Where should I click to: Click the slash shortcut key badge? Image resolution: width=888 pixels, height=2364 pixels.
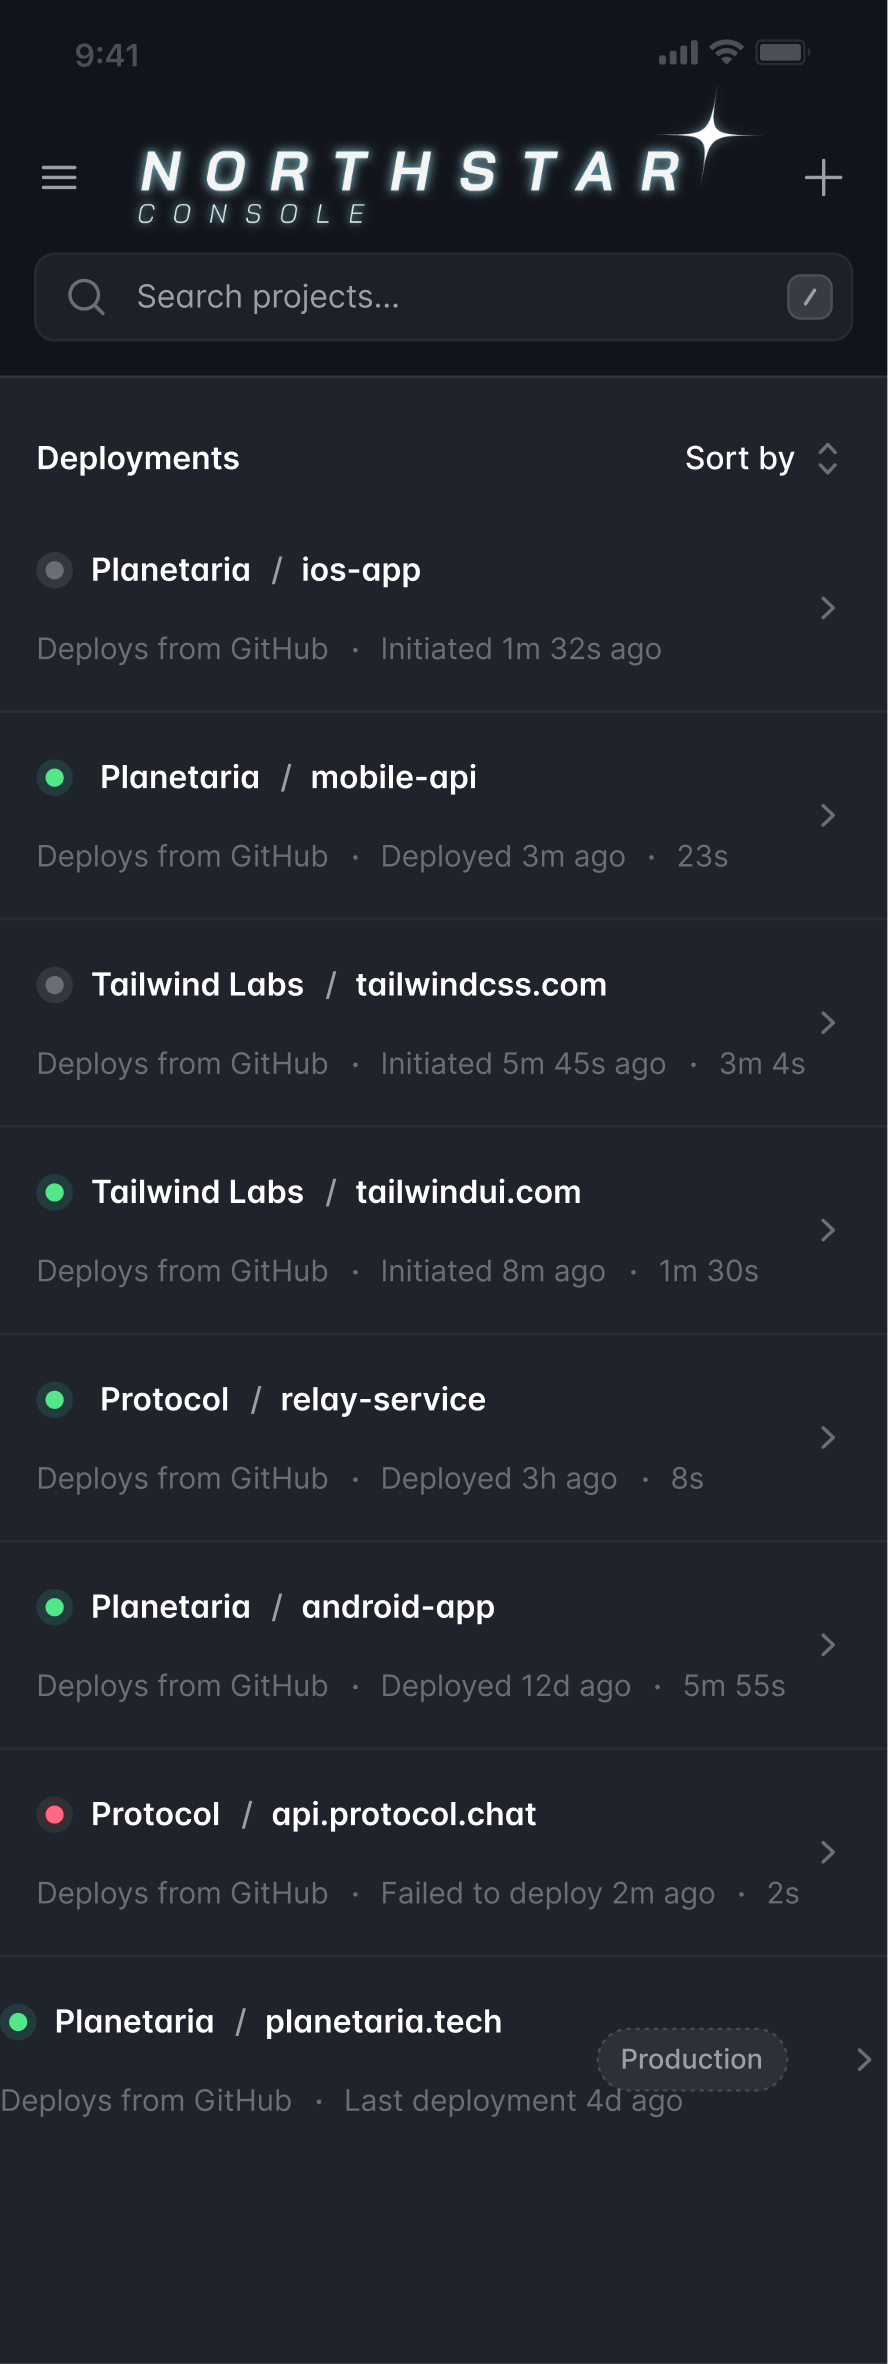pos(809,297)
